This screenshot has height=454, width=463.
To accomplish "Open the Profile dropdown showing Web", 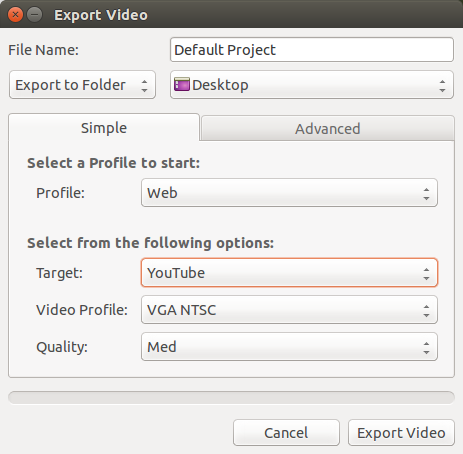I will point(289,193).
